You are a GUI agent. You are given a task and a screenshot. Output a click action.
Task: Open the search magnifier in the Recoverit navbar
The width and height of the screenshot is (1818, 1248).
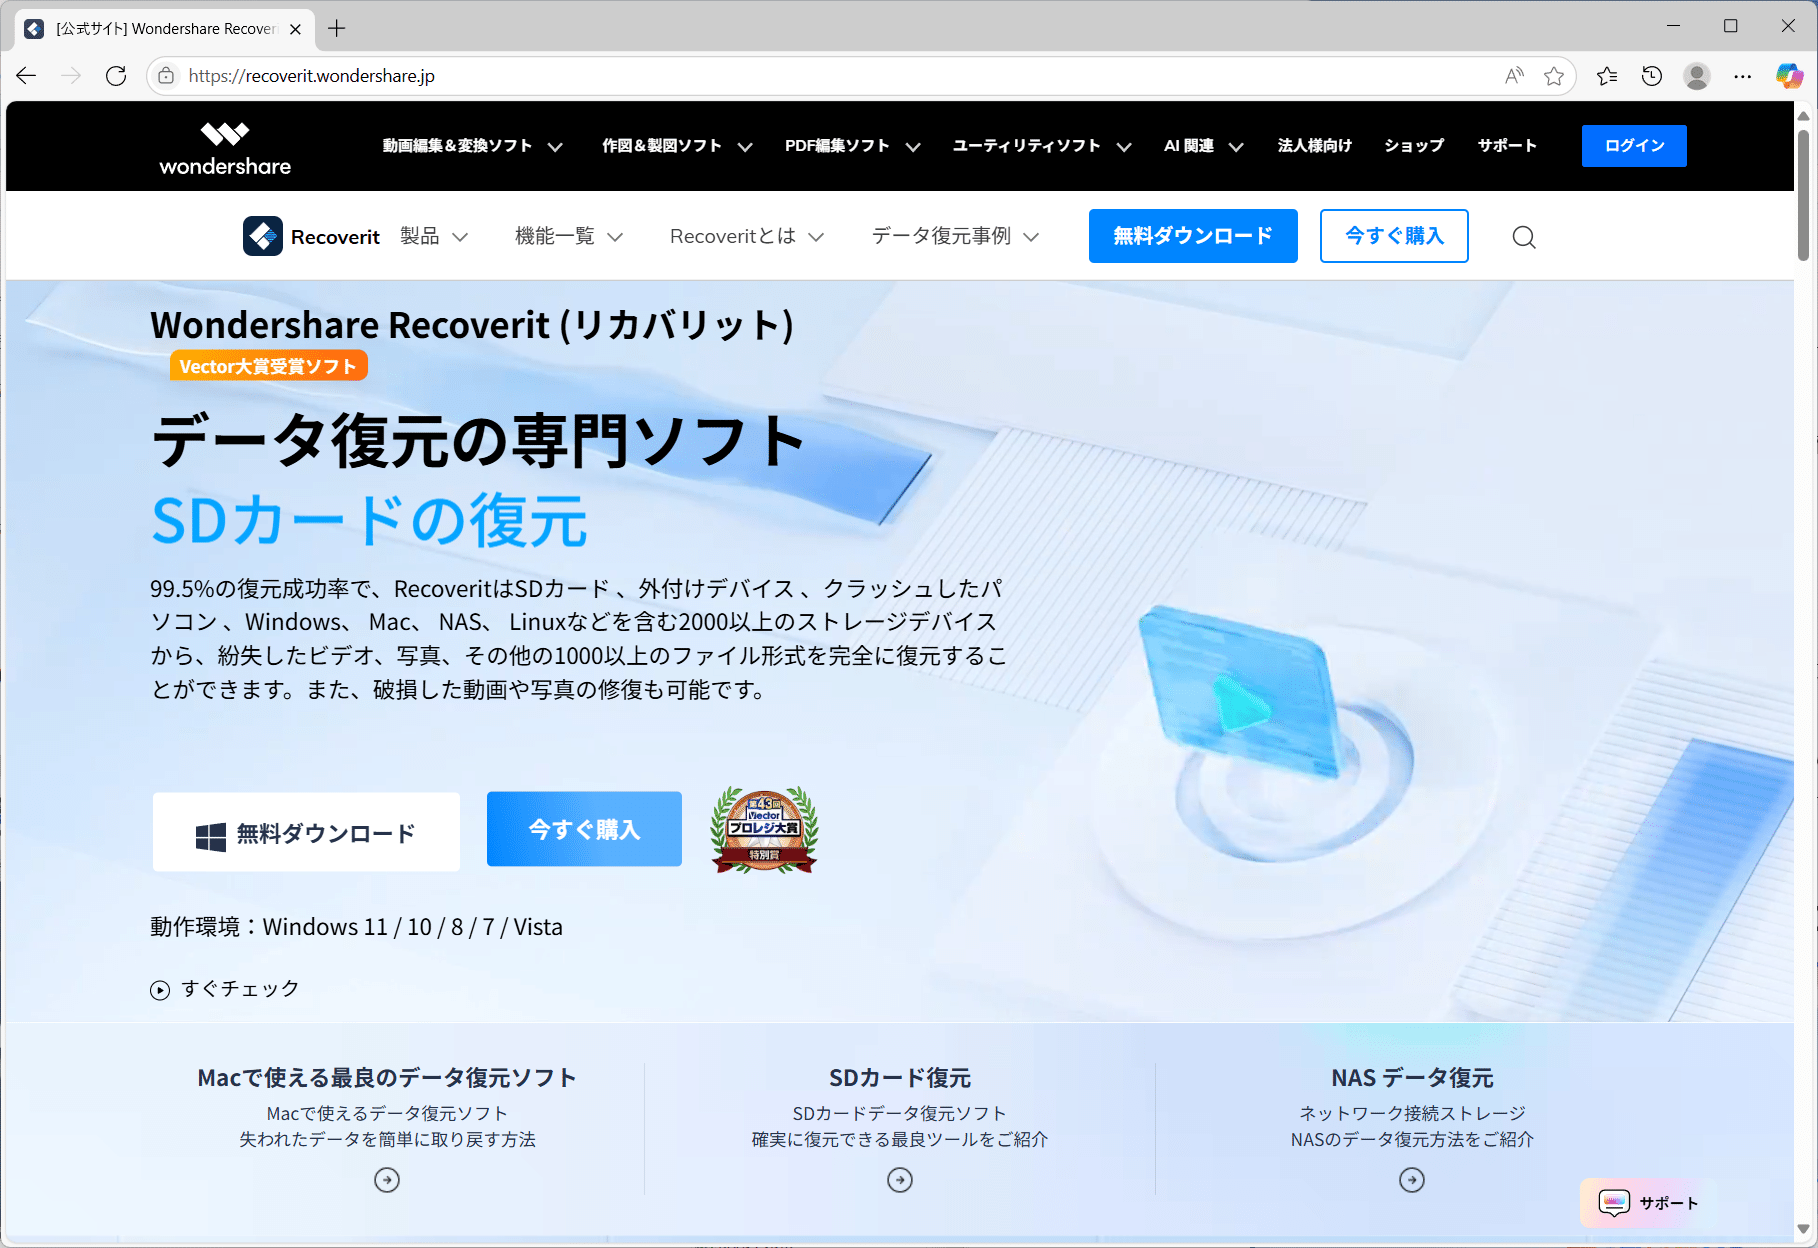(1523, 237)
